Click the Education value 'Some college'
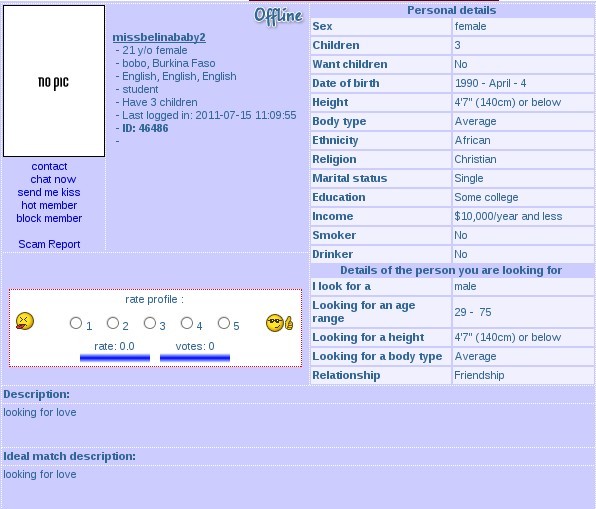Image resolution: width=596 pixels, height=509 pixels. coord(486,197)
